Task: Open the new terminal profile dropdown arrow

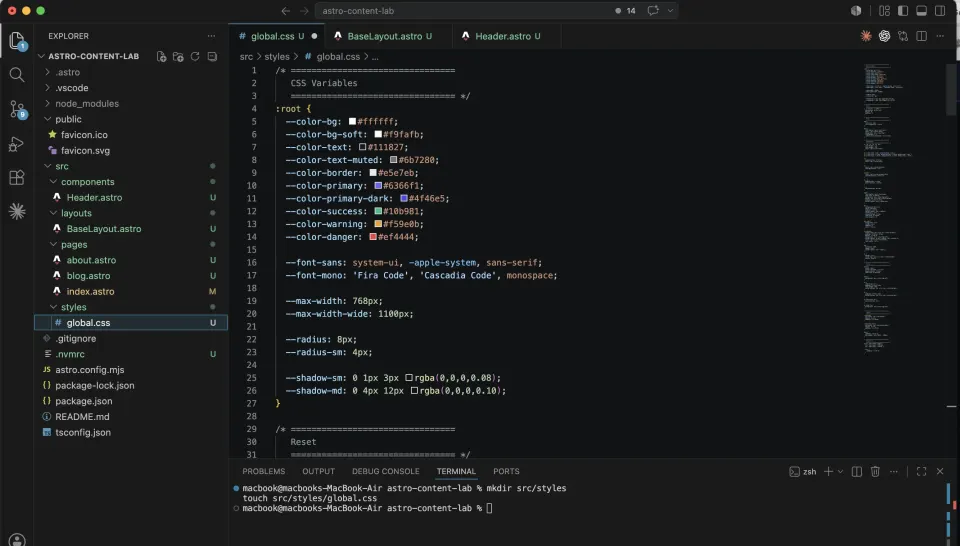Action: (841, 471)
